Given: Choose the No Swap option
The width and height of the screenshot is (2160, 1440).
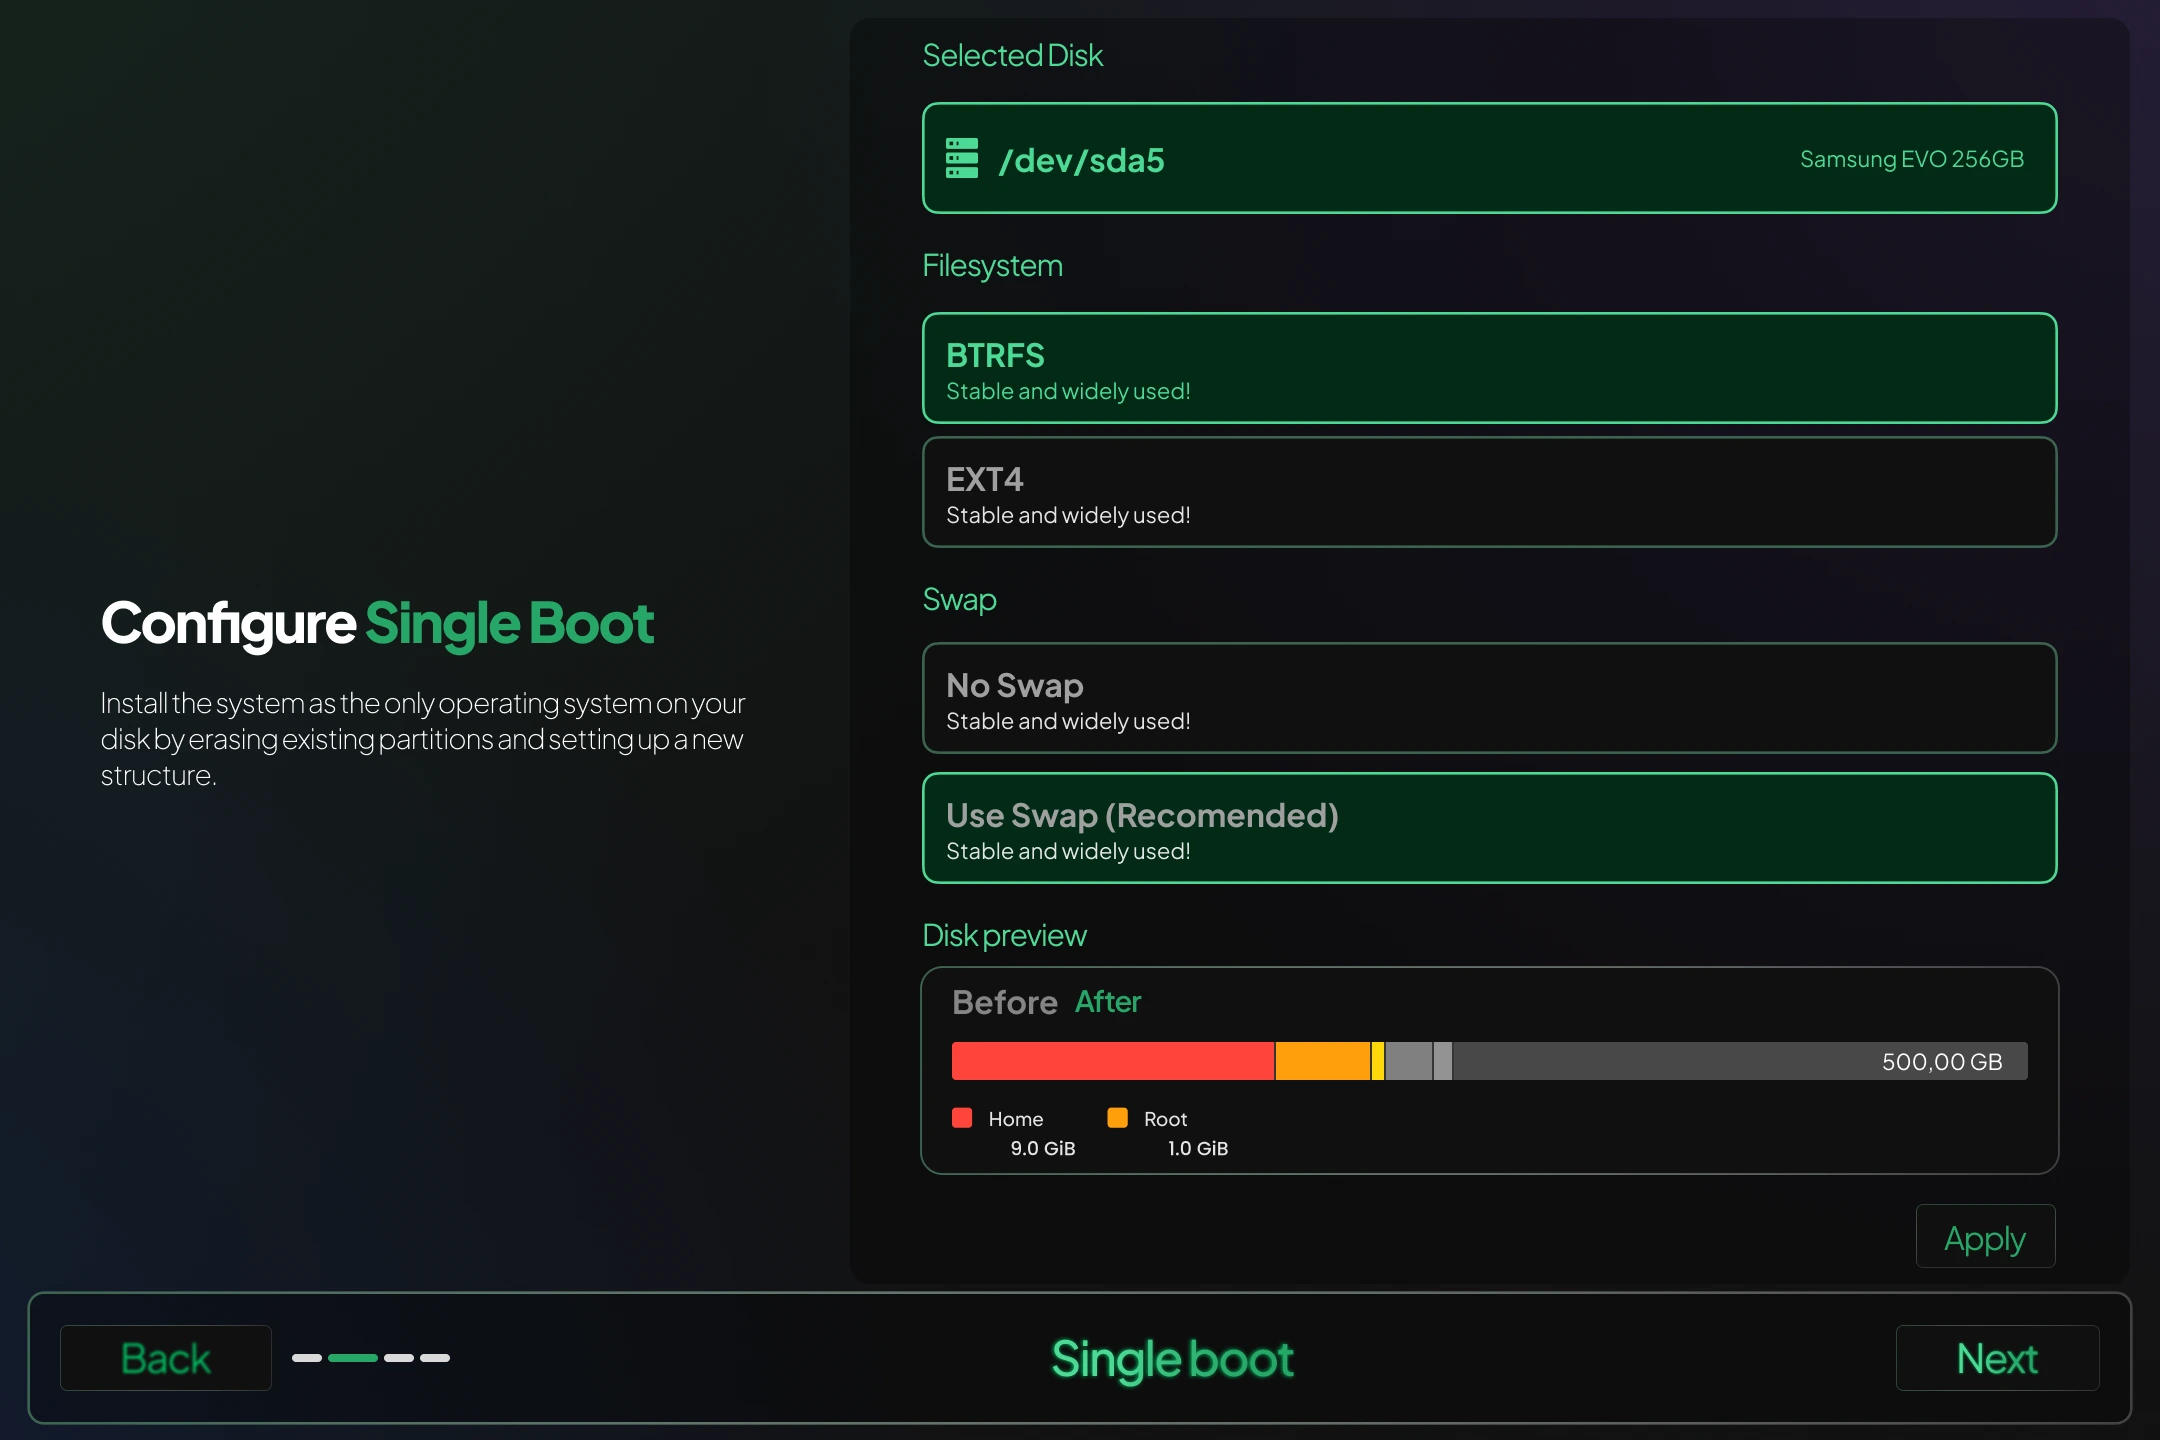Looking at the screenshot, I should pos(1489,698).
